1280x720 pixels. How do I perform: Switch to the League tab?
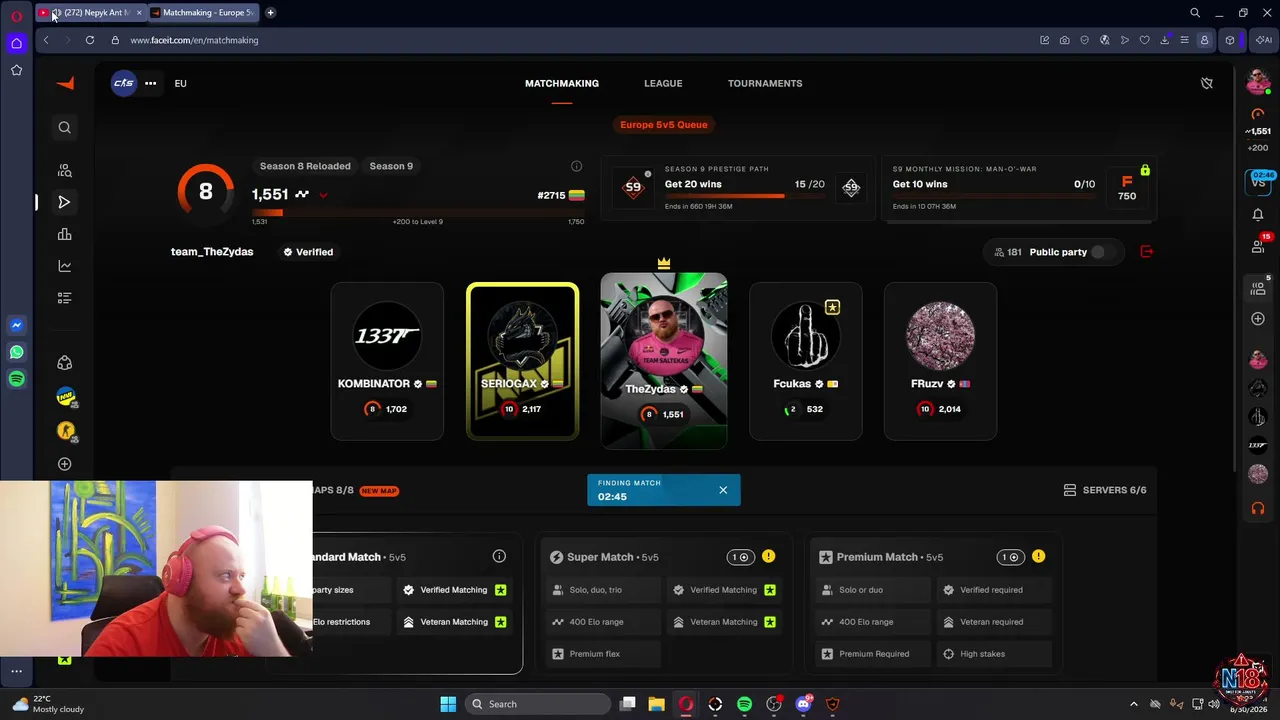663,83
